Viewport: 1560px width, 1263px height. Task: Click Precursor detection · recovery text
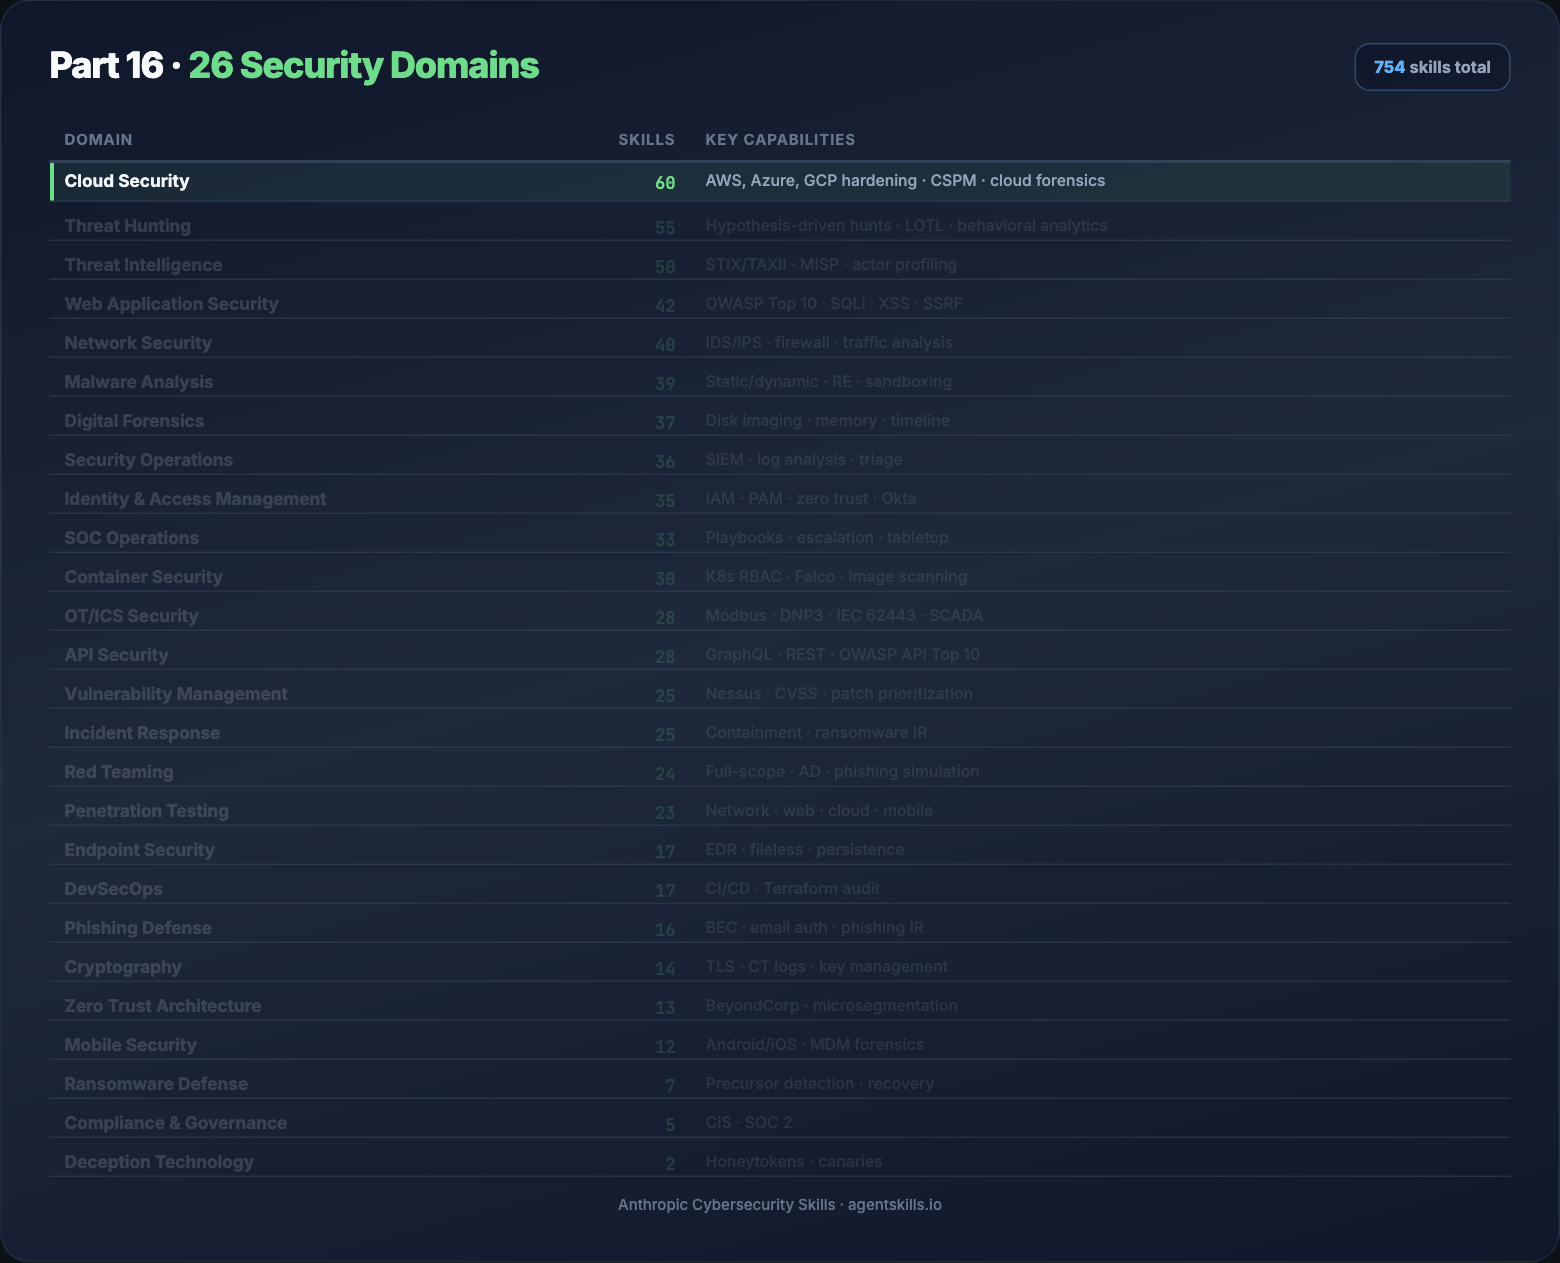820,1084
